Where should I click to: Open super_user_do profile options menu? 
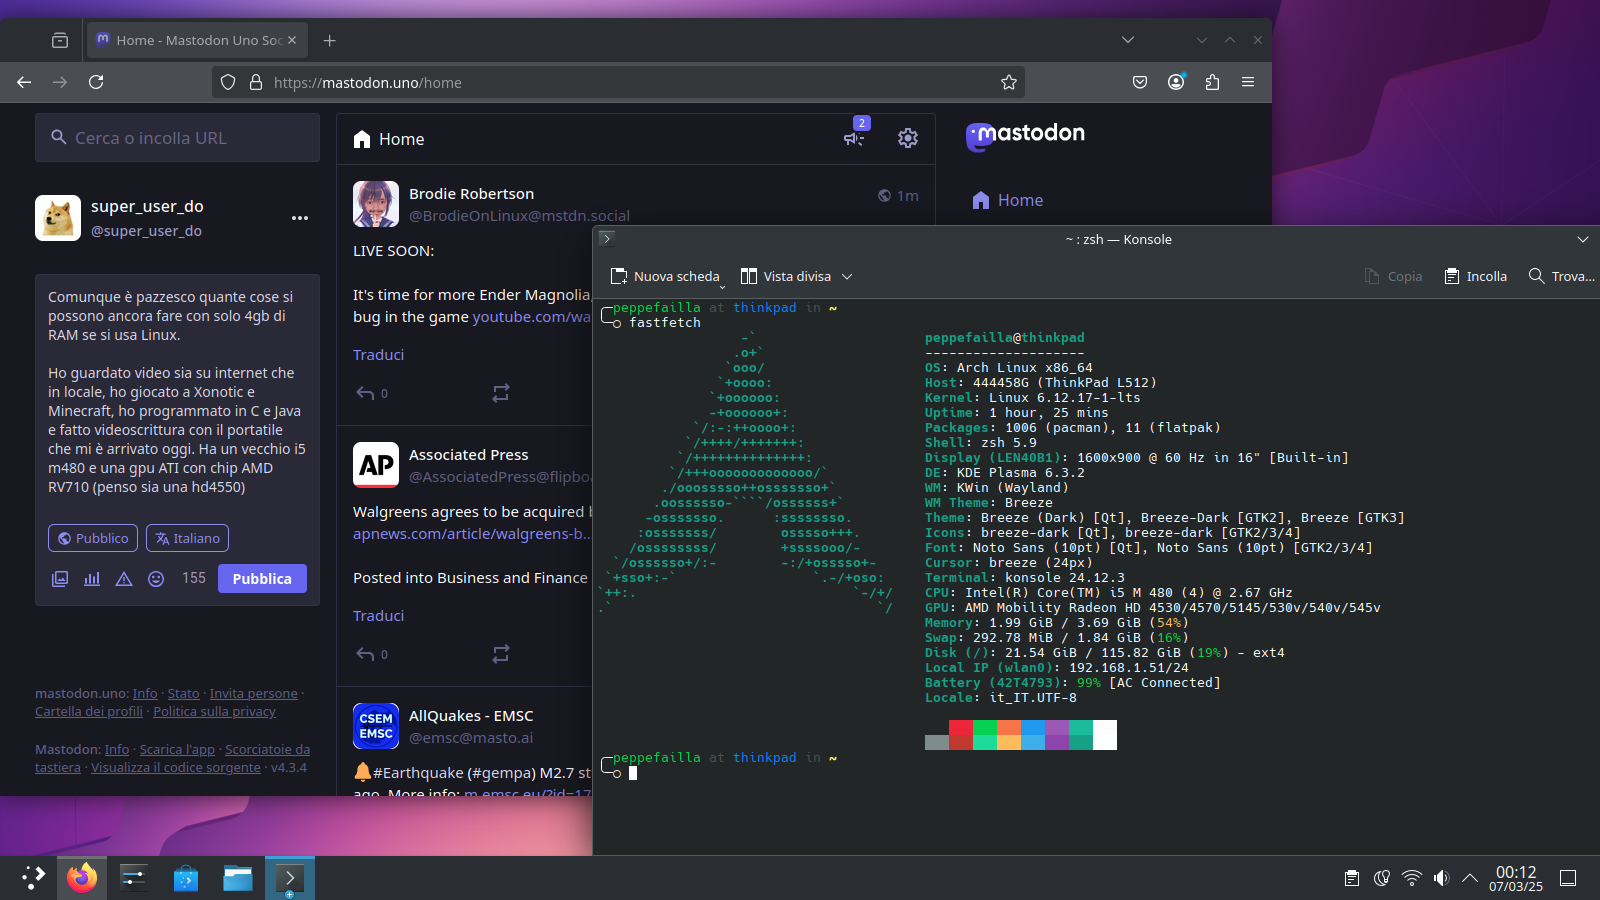coord(300,218)
